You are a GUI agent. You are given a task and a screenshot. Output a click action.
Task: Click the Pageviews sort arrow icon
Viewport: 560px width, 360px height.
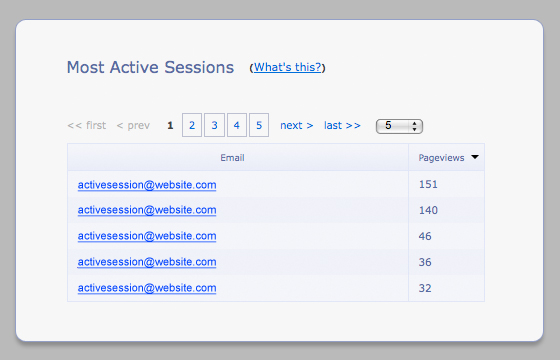coord(475,157)
